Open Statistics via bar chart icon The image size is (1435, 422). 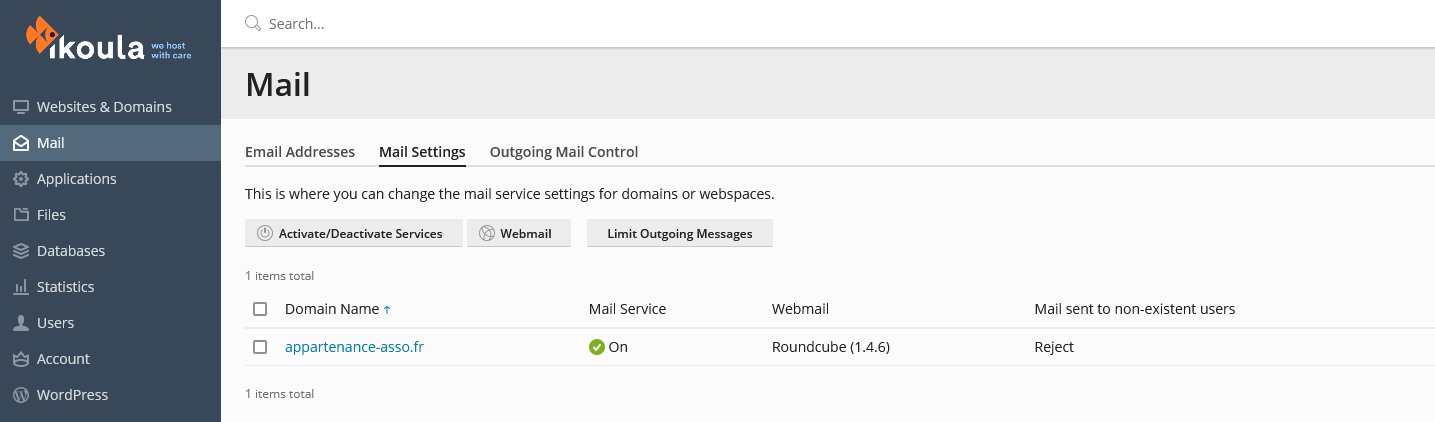(x=20, y=287)
